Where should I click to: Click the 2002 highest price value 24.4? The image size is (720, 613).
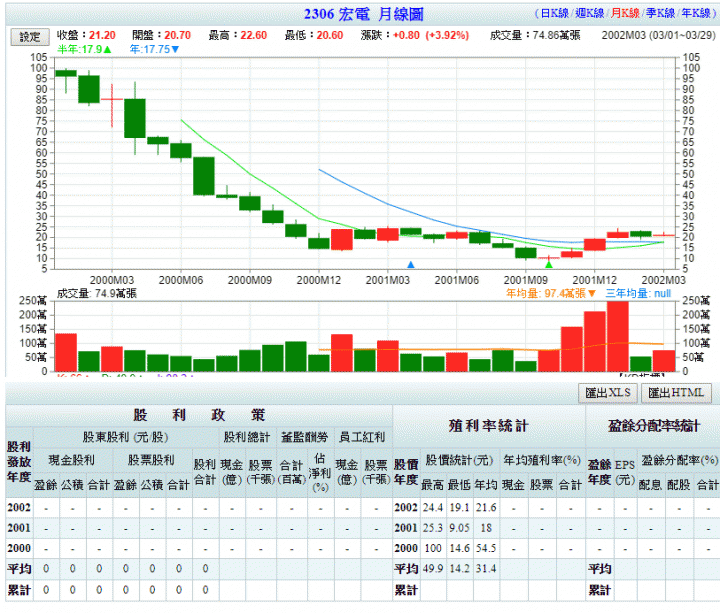pos(433,507)
